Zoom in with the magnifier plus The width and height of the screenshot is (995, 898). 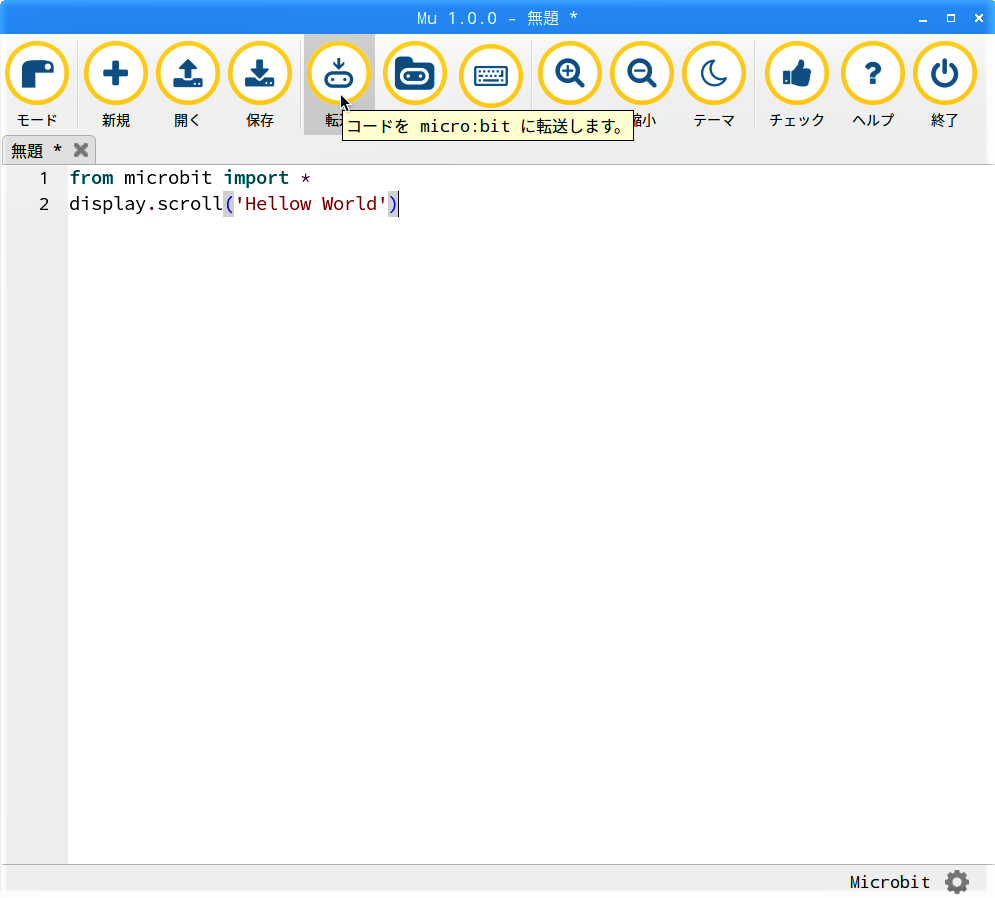[570, 74]
